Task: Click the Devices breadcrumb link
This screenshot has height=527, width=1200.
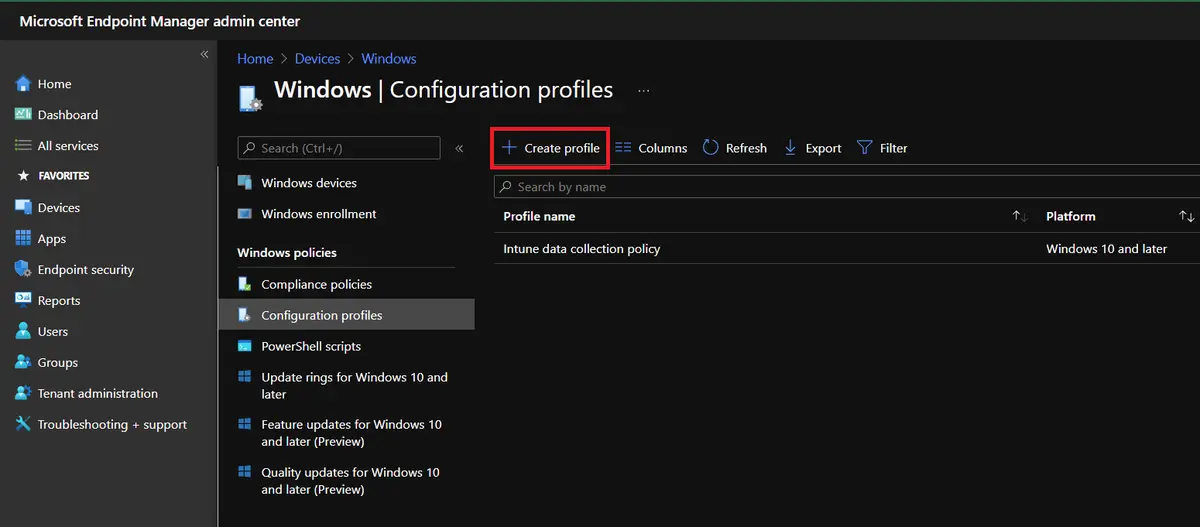Action: (x=317, y=59)
